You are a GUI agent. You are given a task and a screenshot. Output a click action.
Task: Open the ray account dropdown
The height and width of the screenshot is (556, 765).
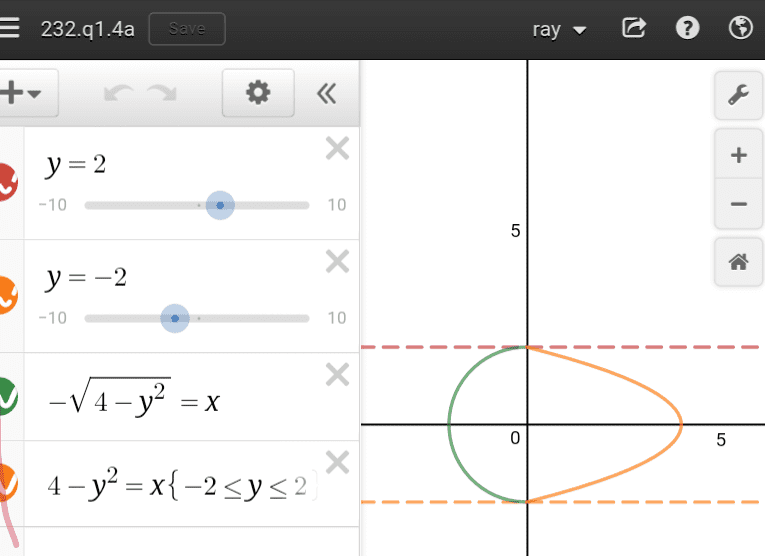559,29
